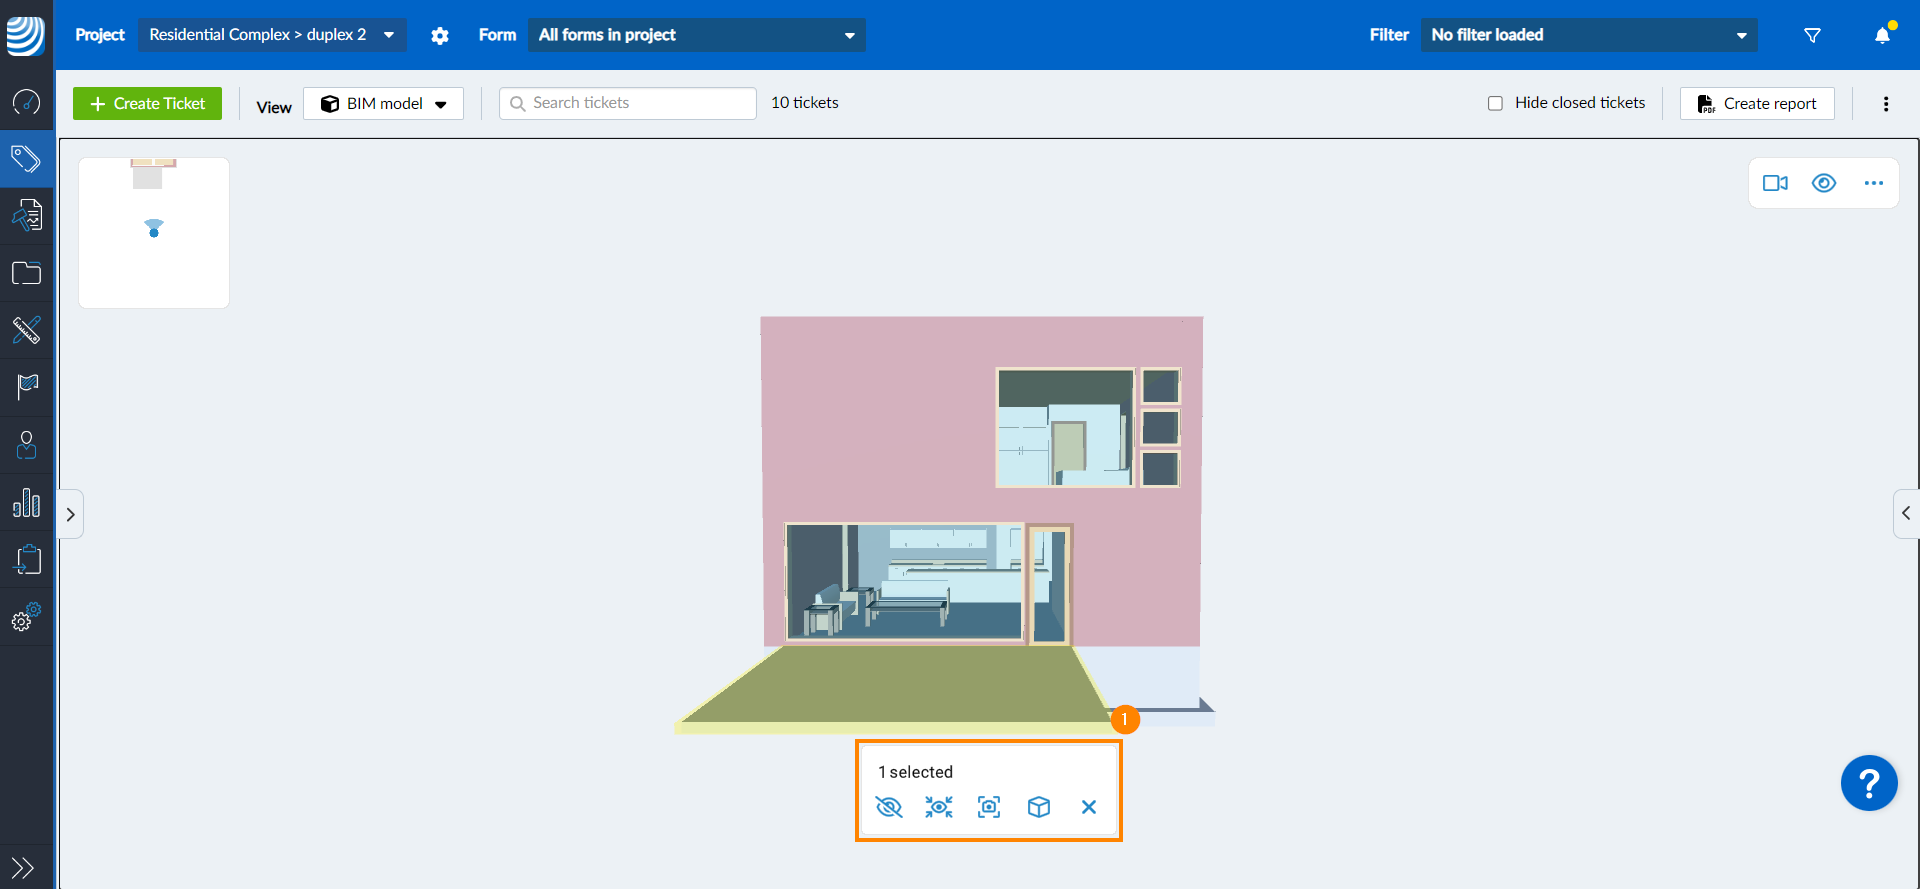Click the filter funnel icon
This screenshot has height=889, width=1920.
pos(1812,35)
